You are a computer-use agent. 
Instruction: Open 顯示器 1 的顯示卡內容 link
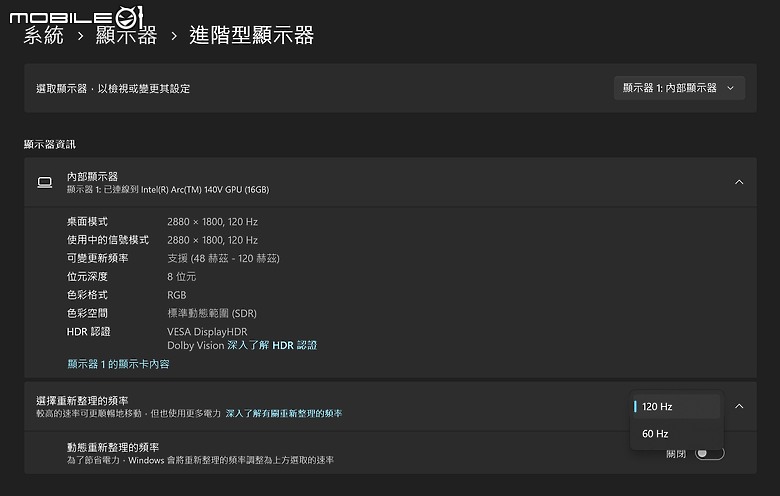[118, 364]
